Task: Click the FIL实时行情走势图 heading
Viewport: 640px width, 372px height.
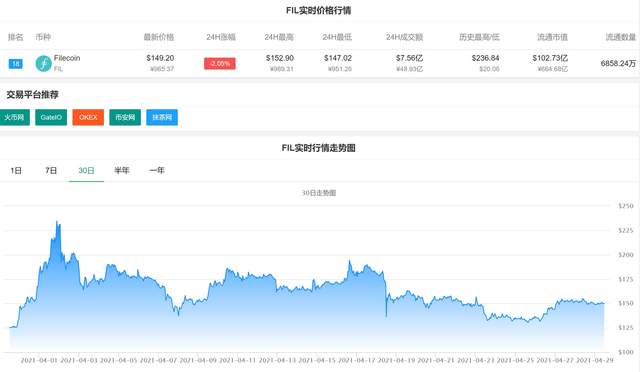Action: pyautogui.click(x=318, y=148)
